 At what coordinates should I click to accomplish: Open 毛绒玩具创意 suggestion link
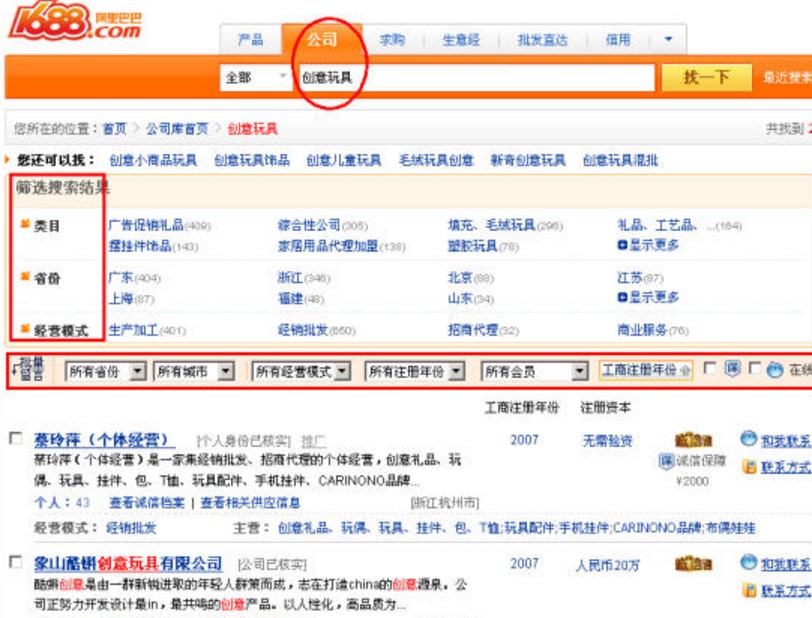click(x=436, y=161)
